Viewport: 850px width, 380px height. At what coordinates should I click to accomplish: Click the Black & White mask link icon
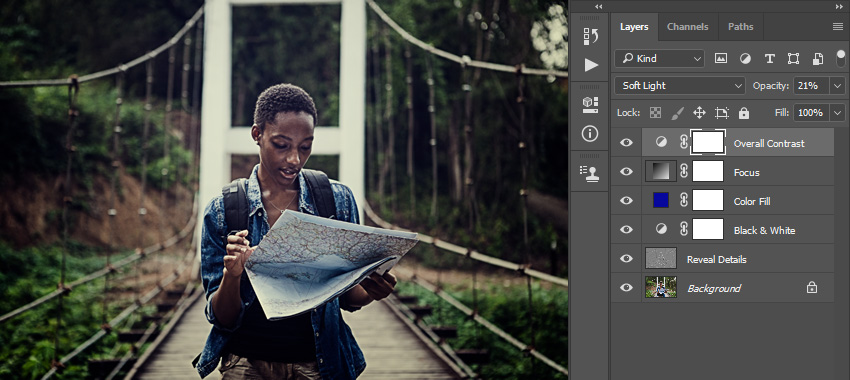pyautogui.click(x=684, y=229)
